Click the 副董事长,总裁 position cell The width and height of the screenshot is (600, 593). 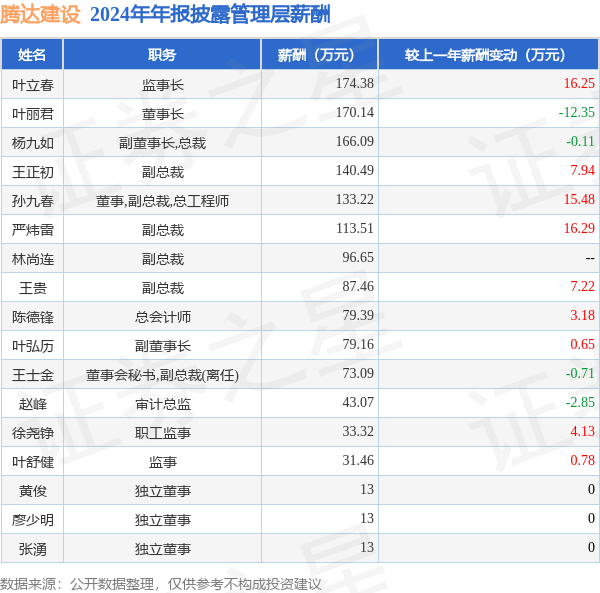click(x=163, y=143)
